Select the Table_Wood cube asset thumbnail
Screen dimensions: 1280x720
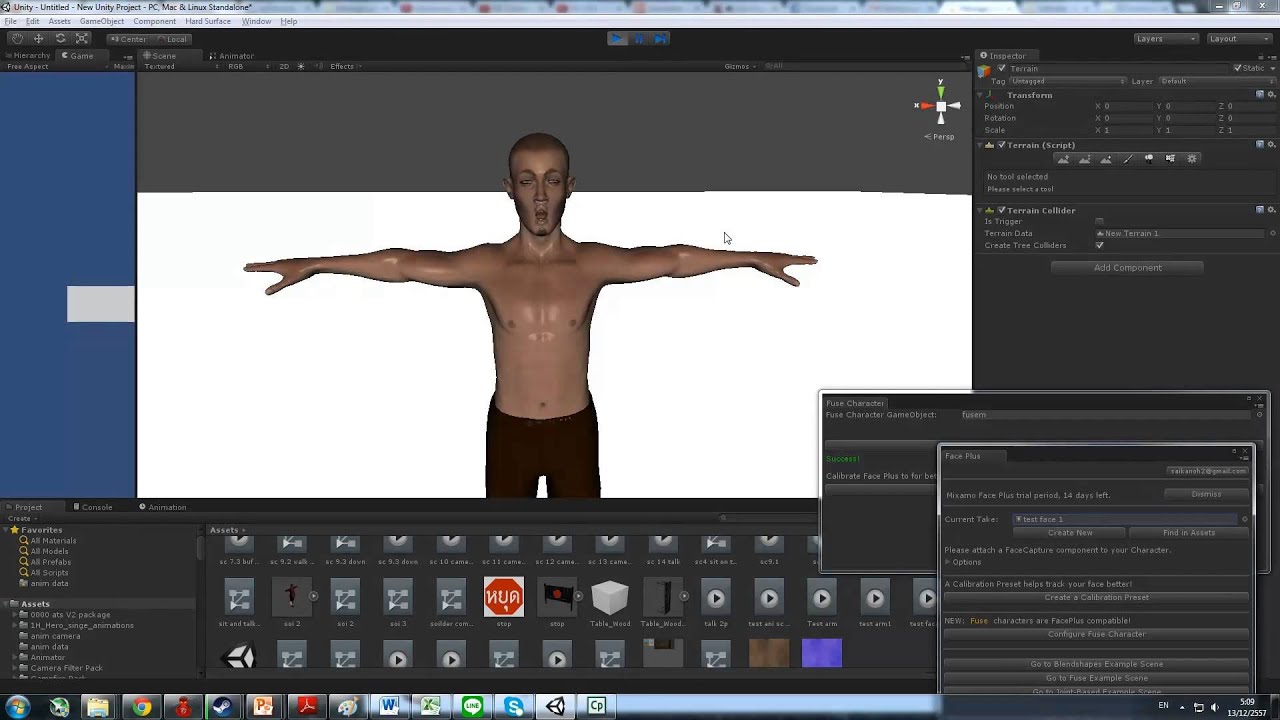coord(610,598)
